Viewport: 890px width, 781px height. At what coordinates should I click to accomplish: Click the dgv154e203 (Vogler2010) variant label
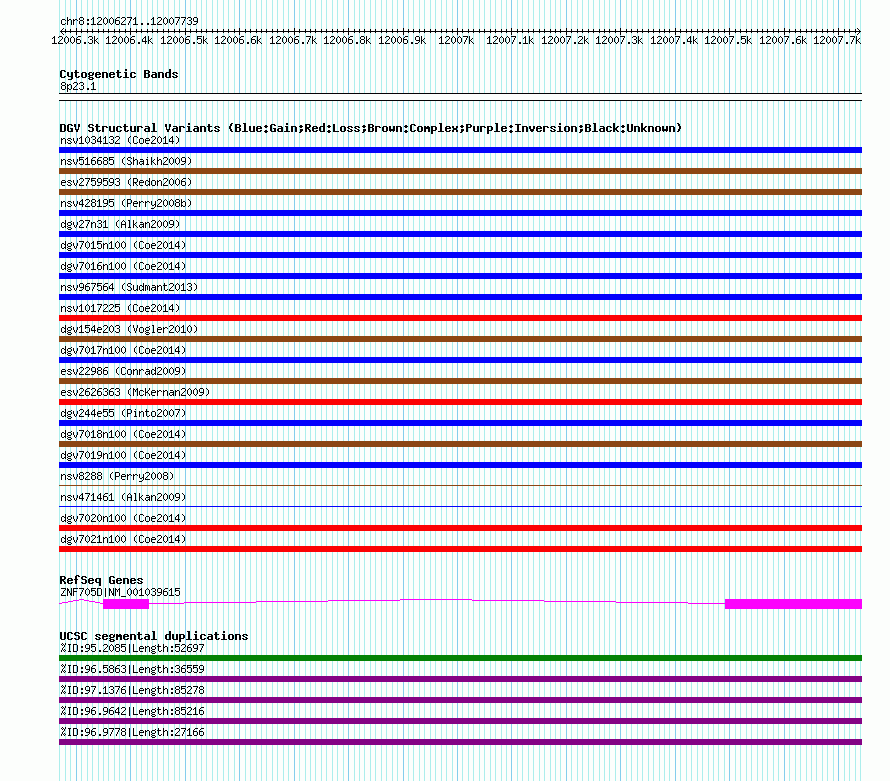click(x=129, y=329)
